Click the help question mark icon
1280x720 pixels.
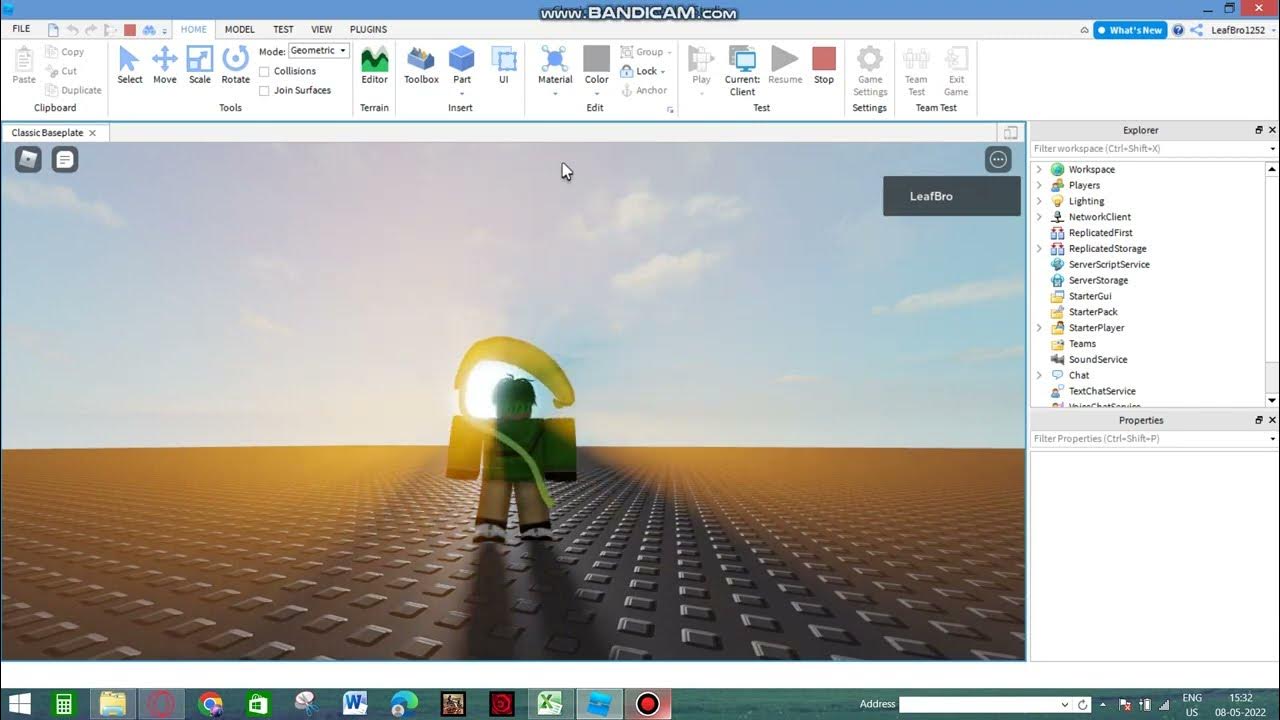[1178, 30]
